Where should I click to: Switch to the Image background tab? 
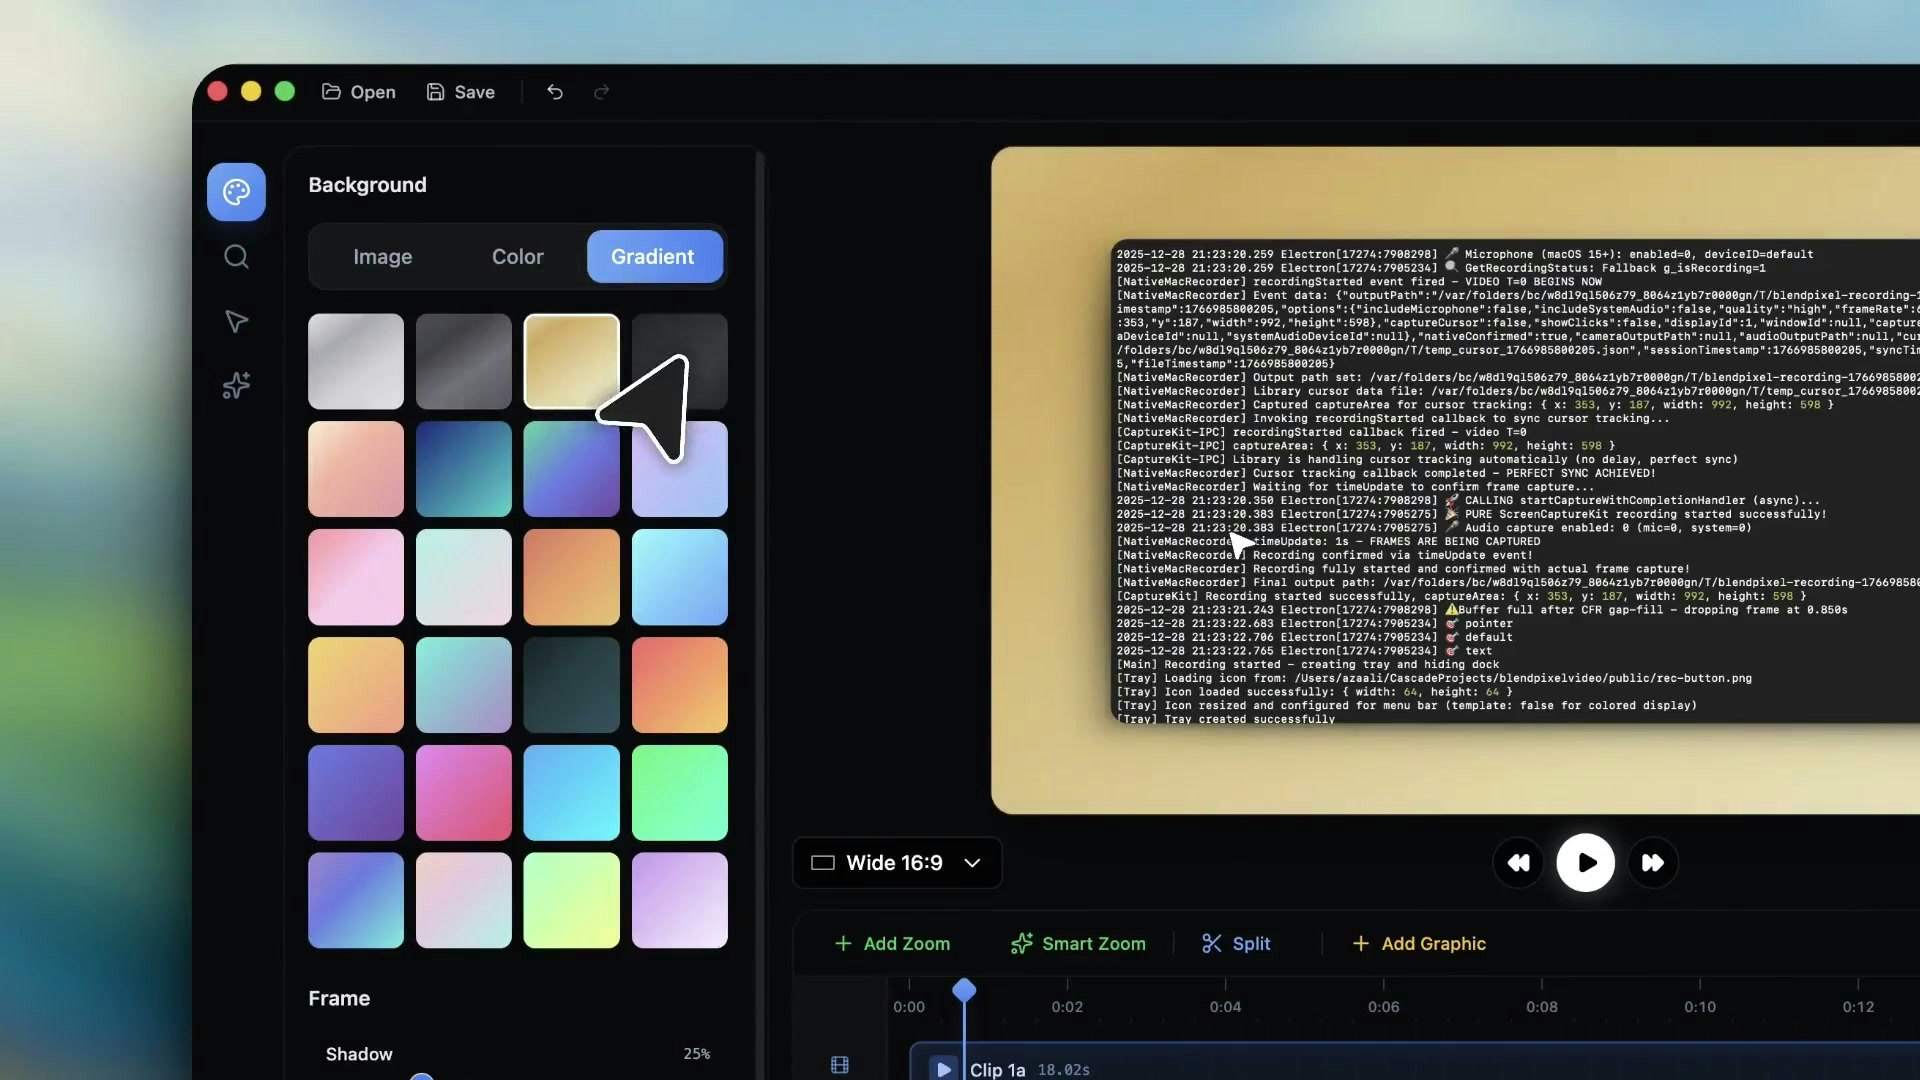pyautogui.click(x=382, y=257)
